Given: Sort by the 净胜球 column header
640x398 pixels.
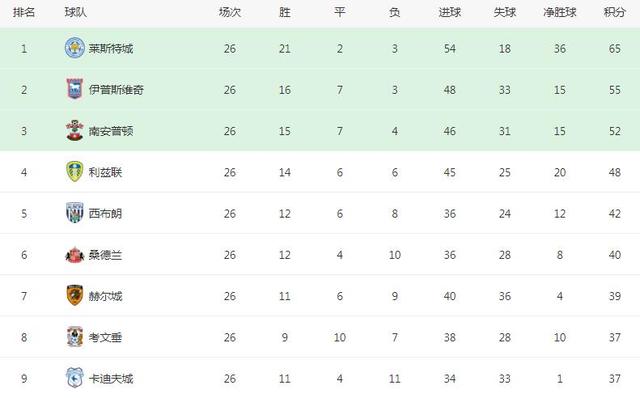Looking at the screenshot, I should (560, 12).
